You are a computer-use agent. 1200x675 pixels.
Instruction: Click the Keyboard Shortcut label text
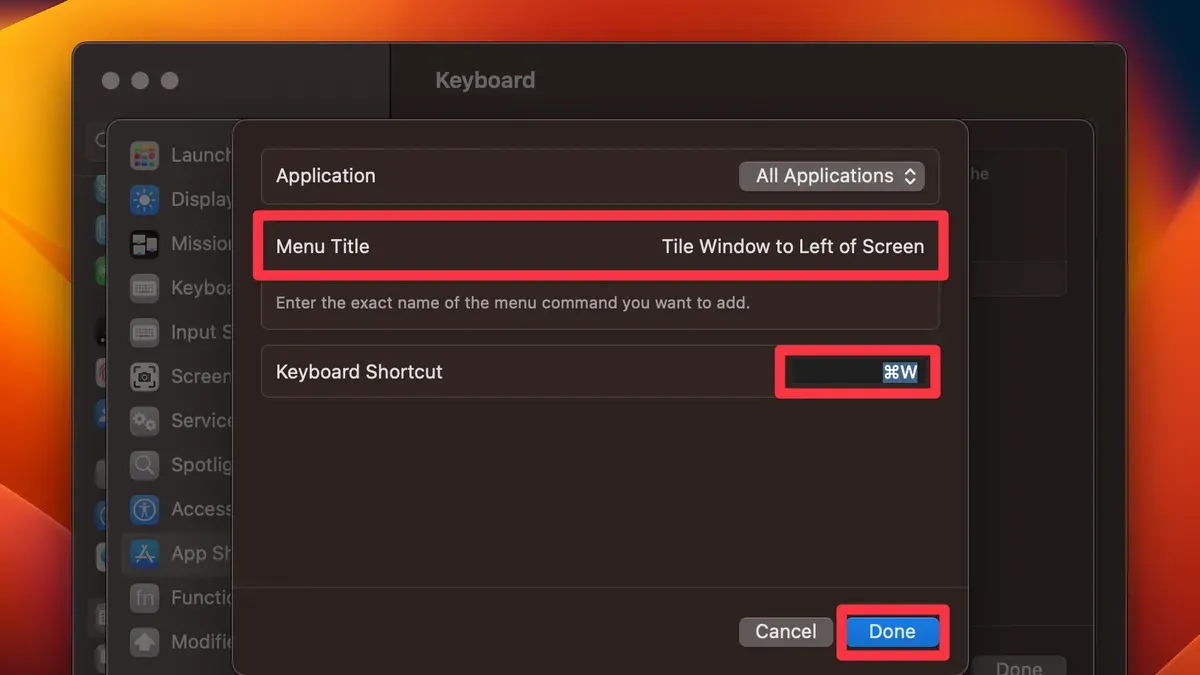[359, 372]
